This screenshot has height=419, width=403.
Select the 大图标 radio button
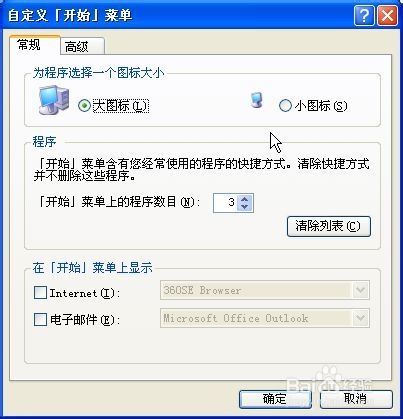(84, 106)
